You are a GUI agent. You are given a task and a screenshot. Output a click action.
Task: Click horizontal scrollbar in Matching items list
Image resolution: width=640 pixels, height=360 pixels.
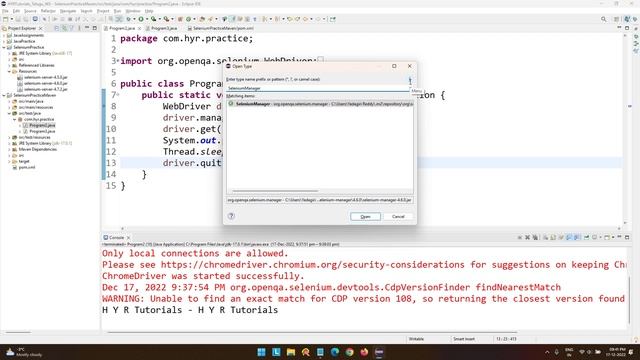pyautogui.click(x=275, y=191)
